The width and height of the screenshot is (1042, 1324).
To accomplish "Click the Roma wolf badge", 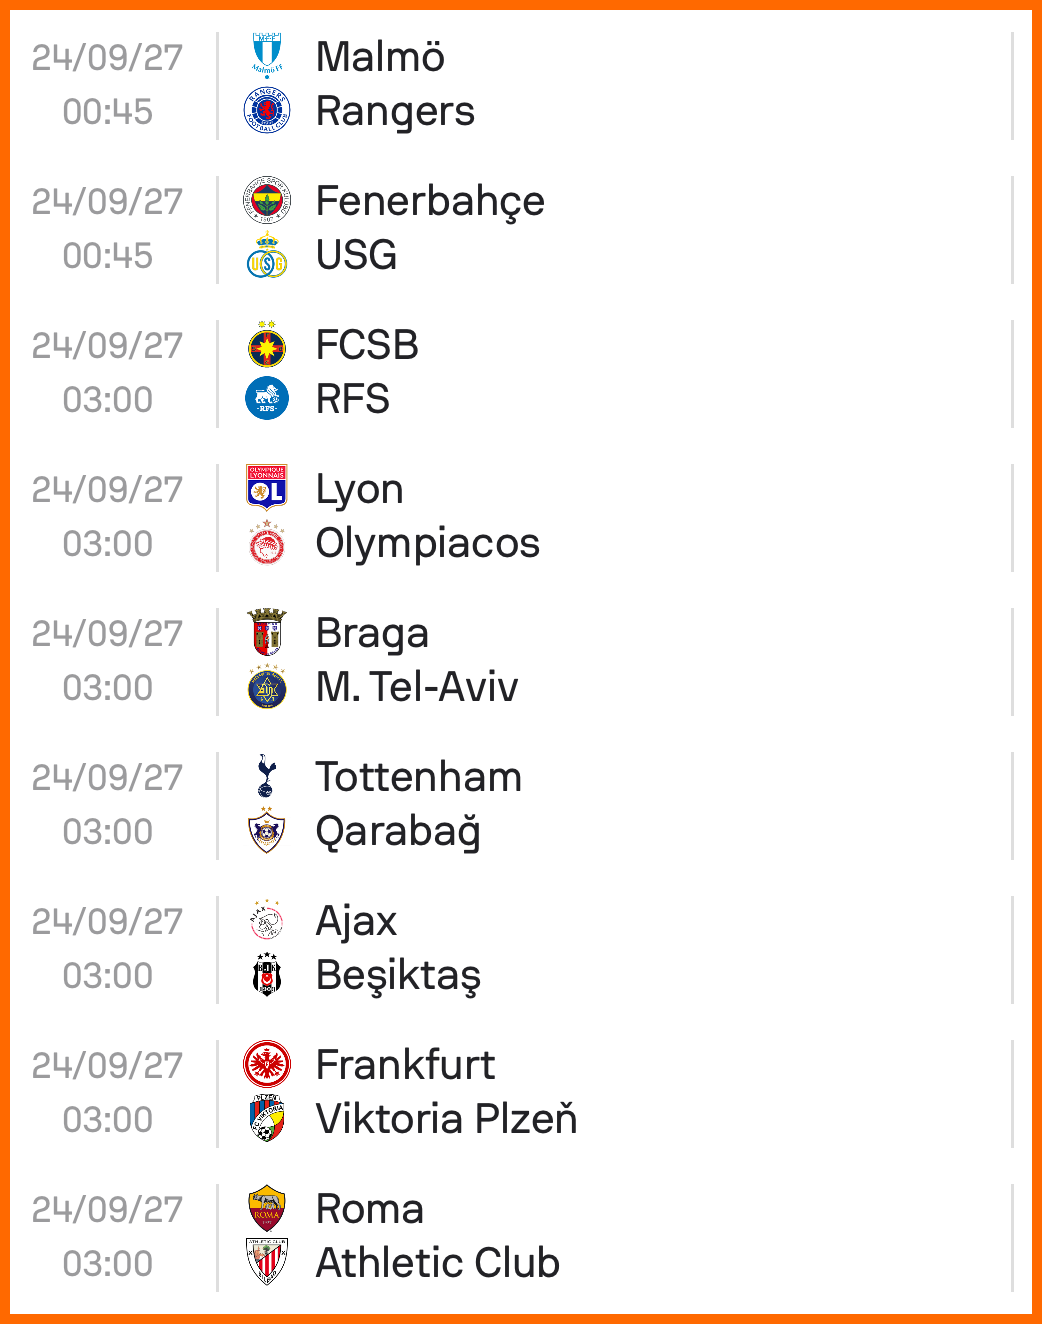I will [267, 1208].
